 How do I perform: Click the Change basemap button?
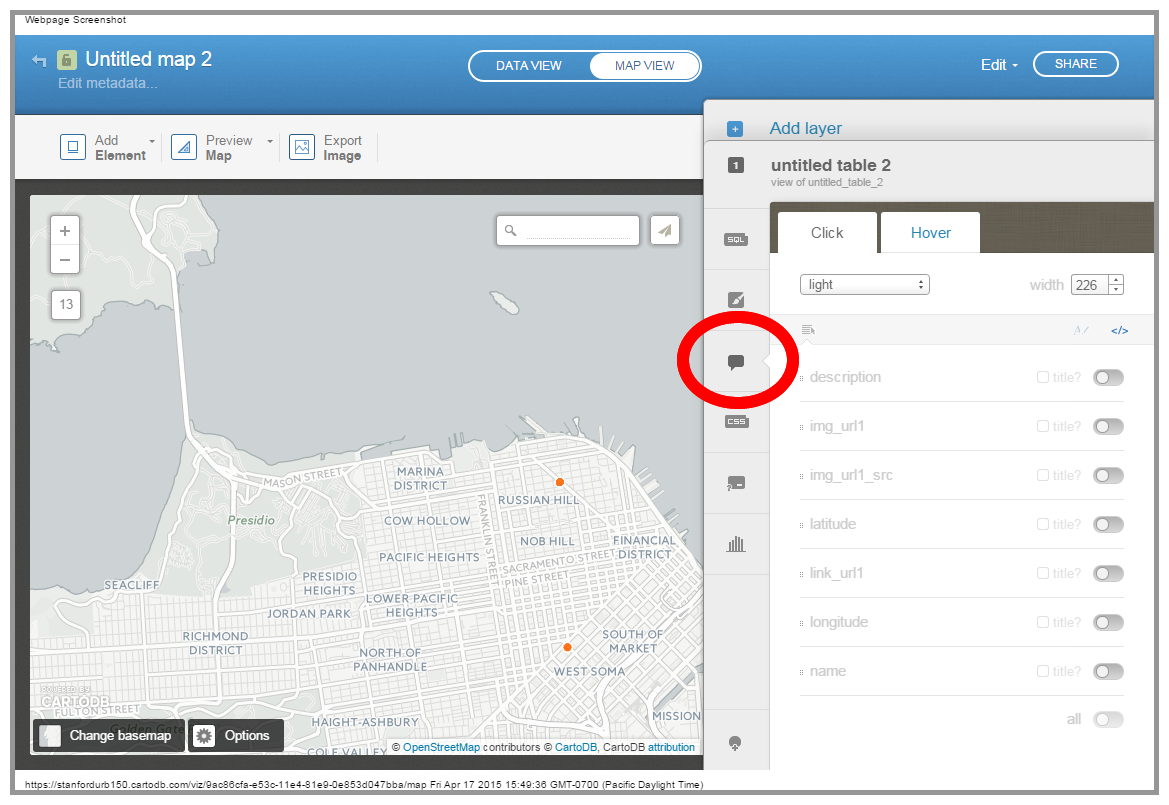coord(108,736)
